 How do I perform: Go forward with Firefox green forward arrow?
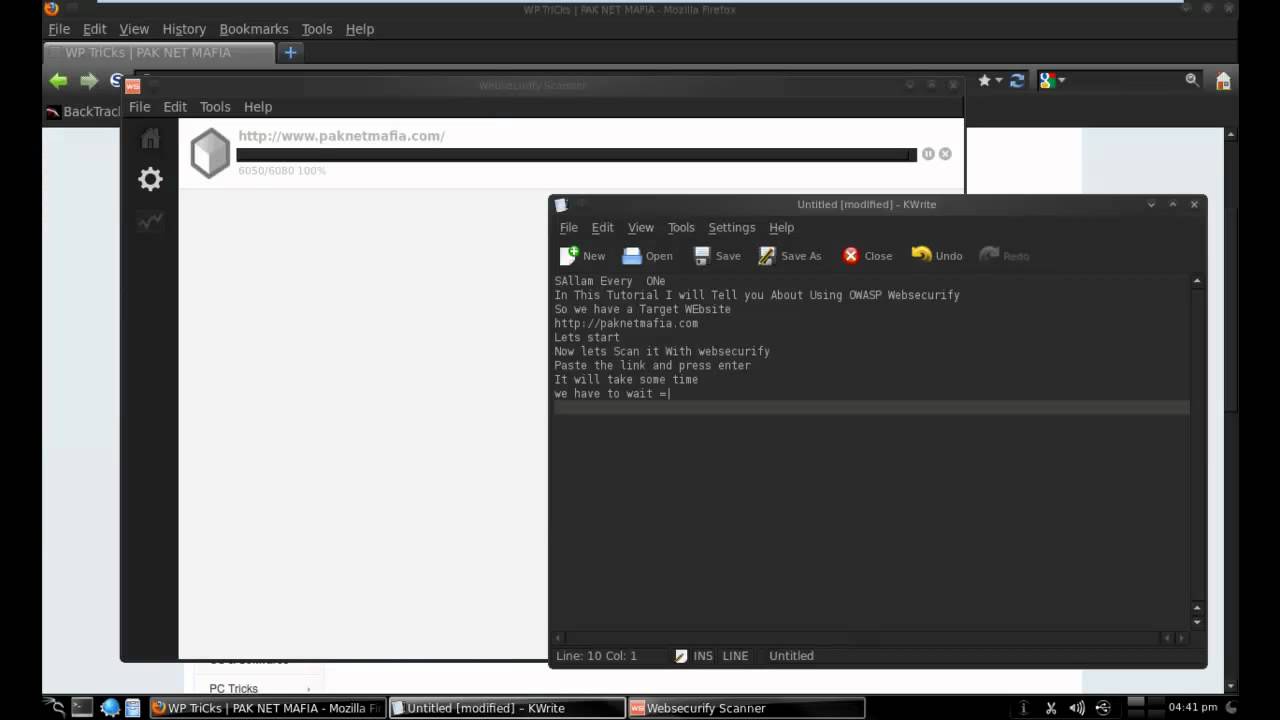pyautogui.click(x=89, y=81)
